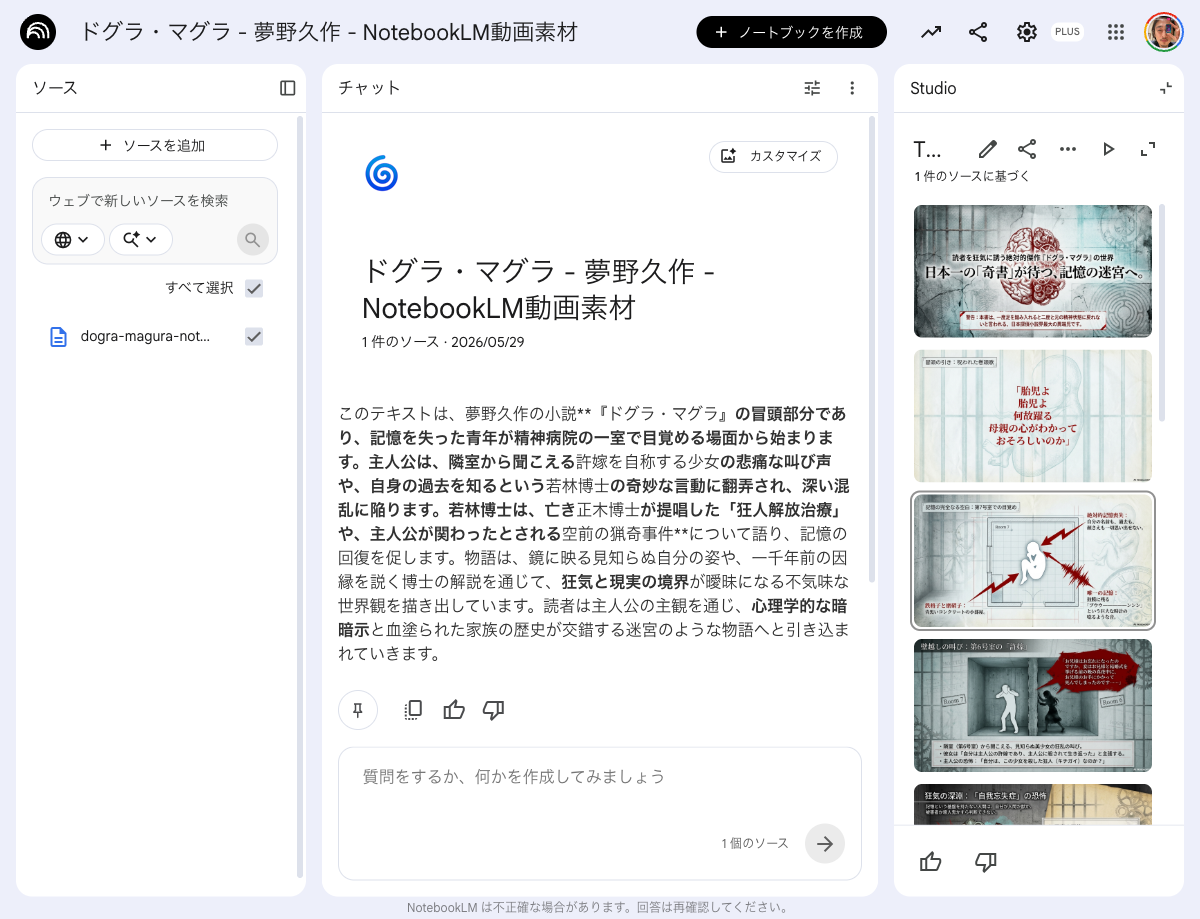Open the analytics trend icon
This screenshot has height=919, width=1200.
point(931,32)
